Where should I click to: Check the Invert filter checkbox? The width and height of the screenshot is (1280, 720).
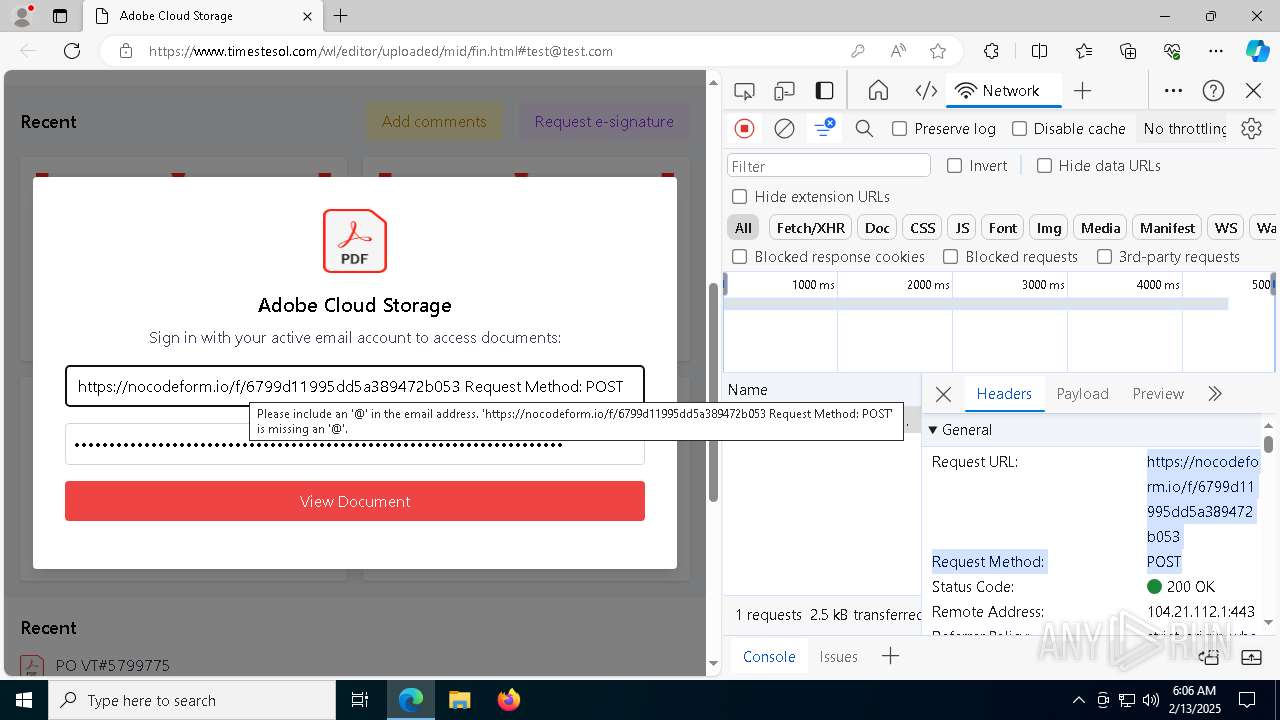click(954, 166)
